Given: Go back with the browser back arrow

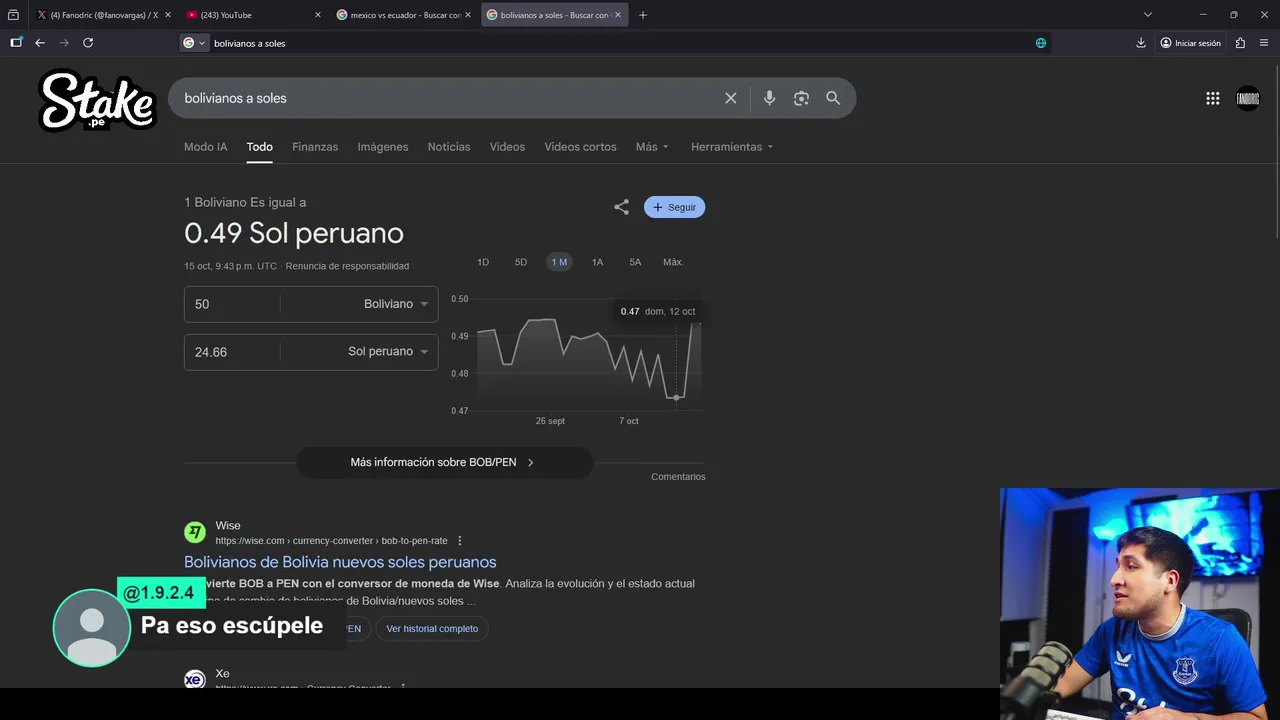Looking at the screenshot, I should click(40, 43).
